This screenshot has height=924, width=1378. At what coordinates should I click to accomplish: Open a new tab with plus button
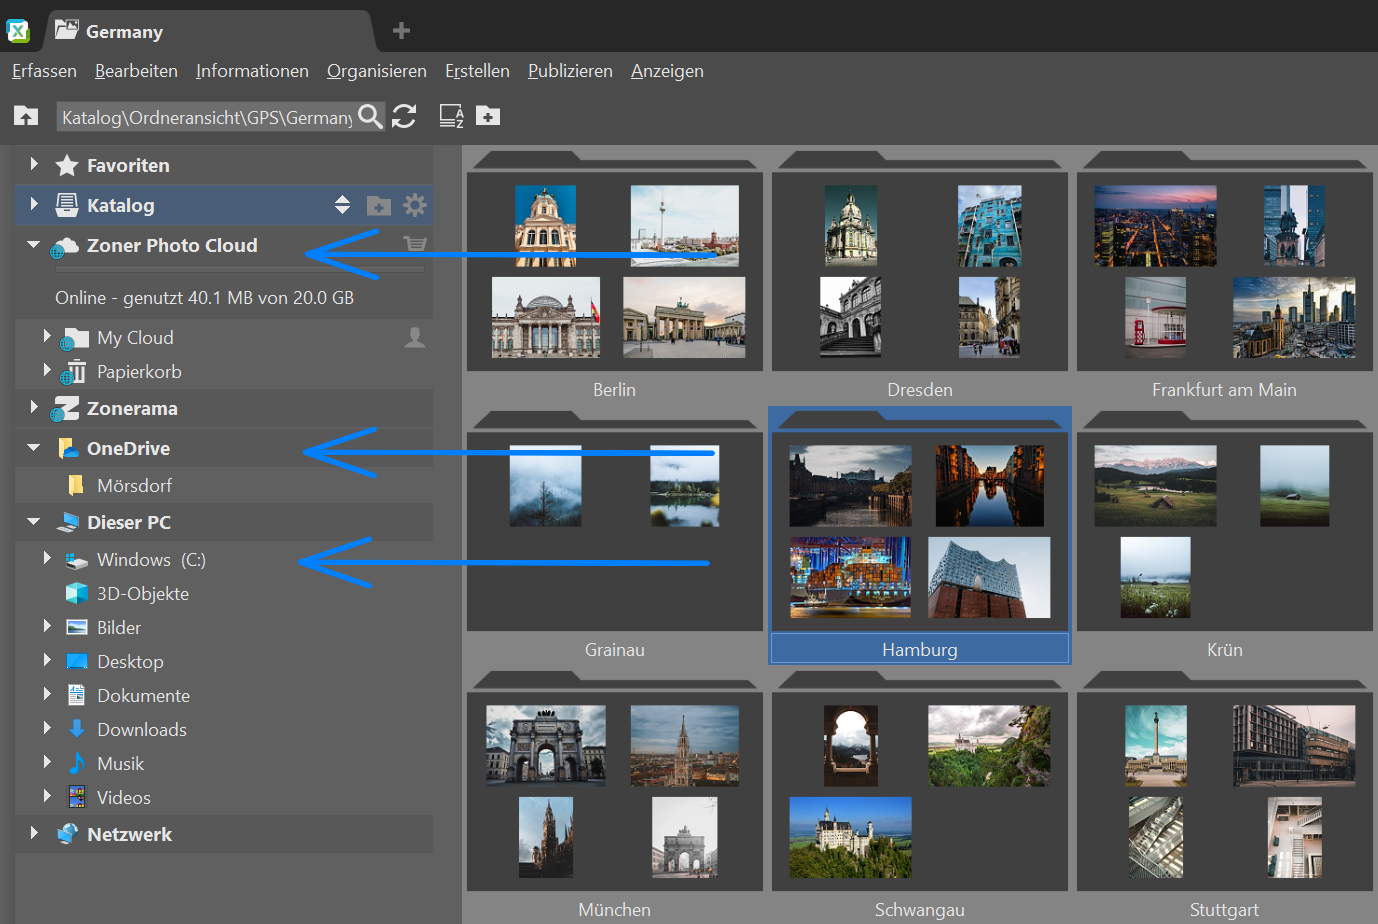[x=401, y=31]
